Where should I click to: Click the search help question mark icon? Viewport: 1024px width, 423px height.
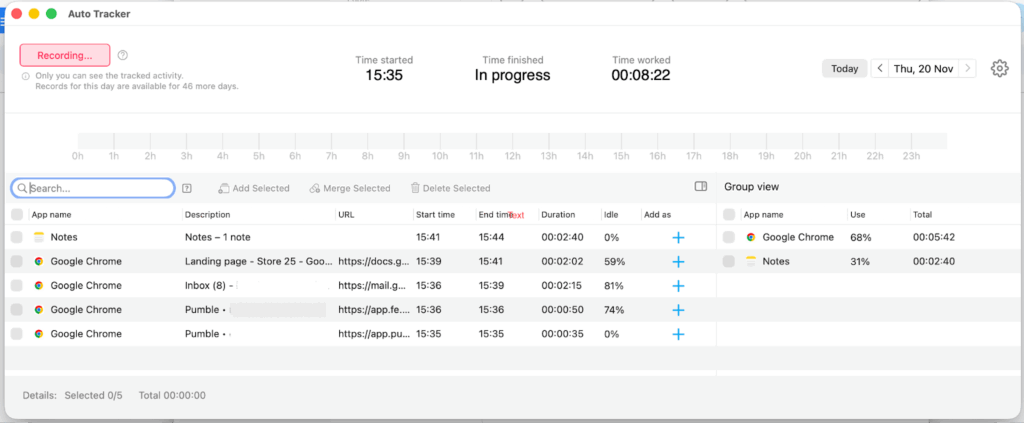click(x=187, y=188)
